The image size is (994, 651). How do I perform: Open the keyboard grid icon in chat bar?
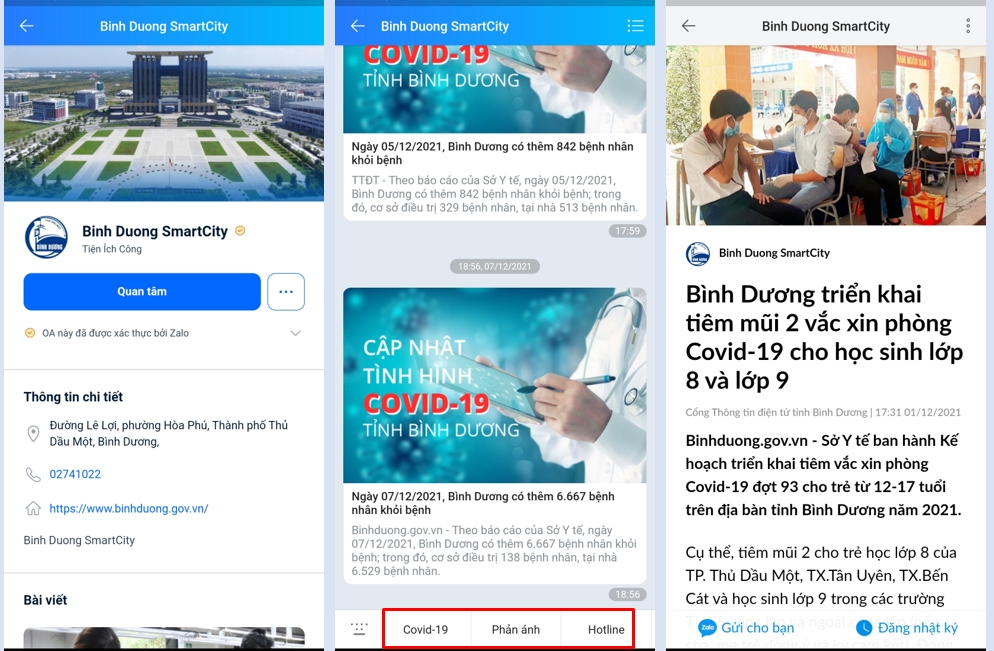[x=359, y=629]
